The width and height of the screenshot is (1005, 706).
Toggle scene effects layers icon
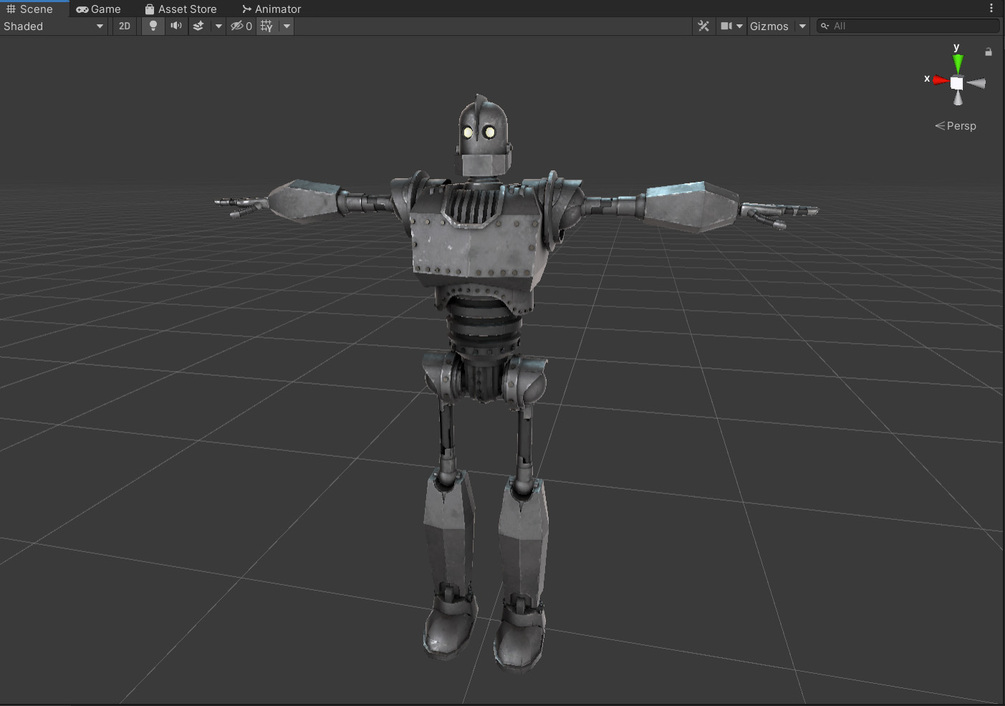pos(199,26)
